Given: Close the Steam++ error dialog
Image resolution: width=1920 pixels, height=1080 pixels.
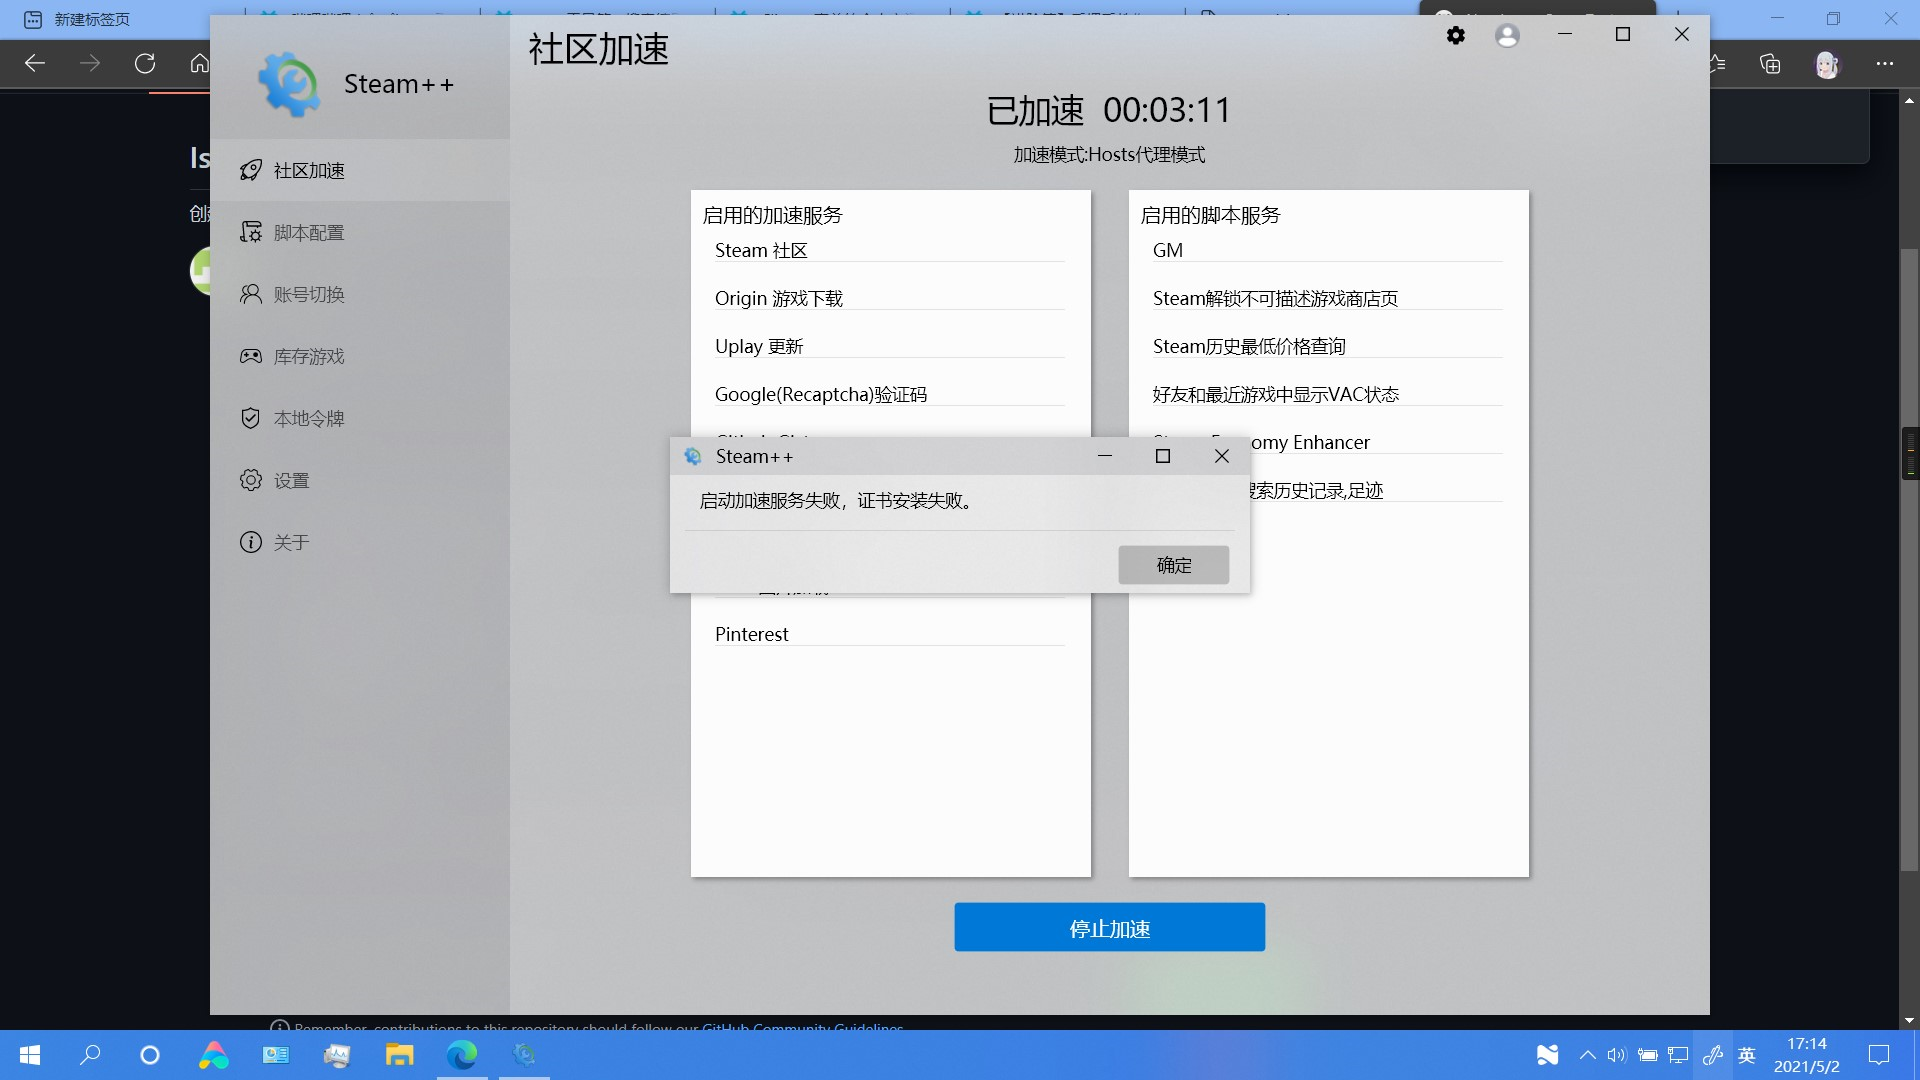Looking at the screenshot, I should tap(1221, 456).
